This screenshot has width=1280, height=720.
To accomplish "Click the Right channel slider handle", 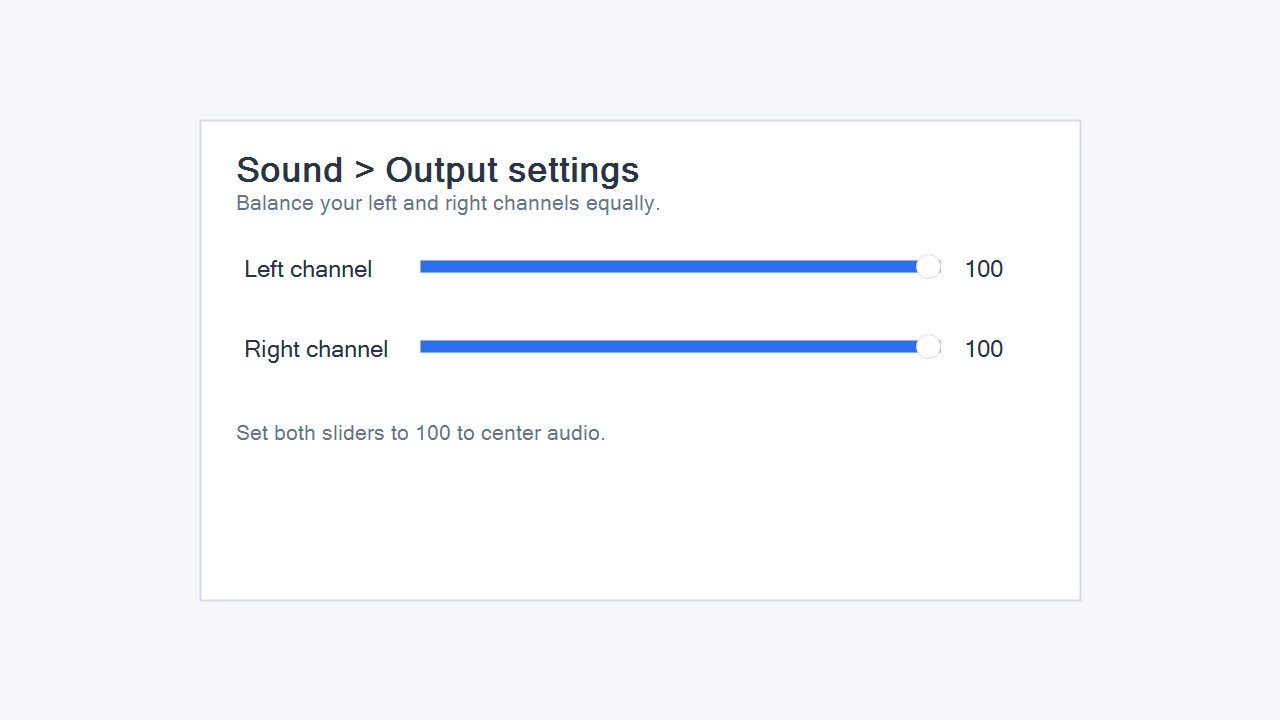I will (928, 347).
